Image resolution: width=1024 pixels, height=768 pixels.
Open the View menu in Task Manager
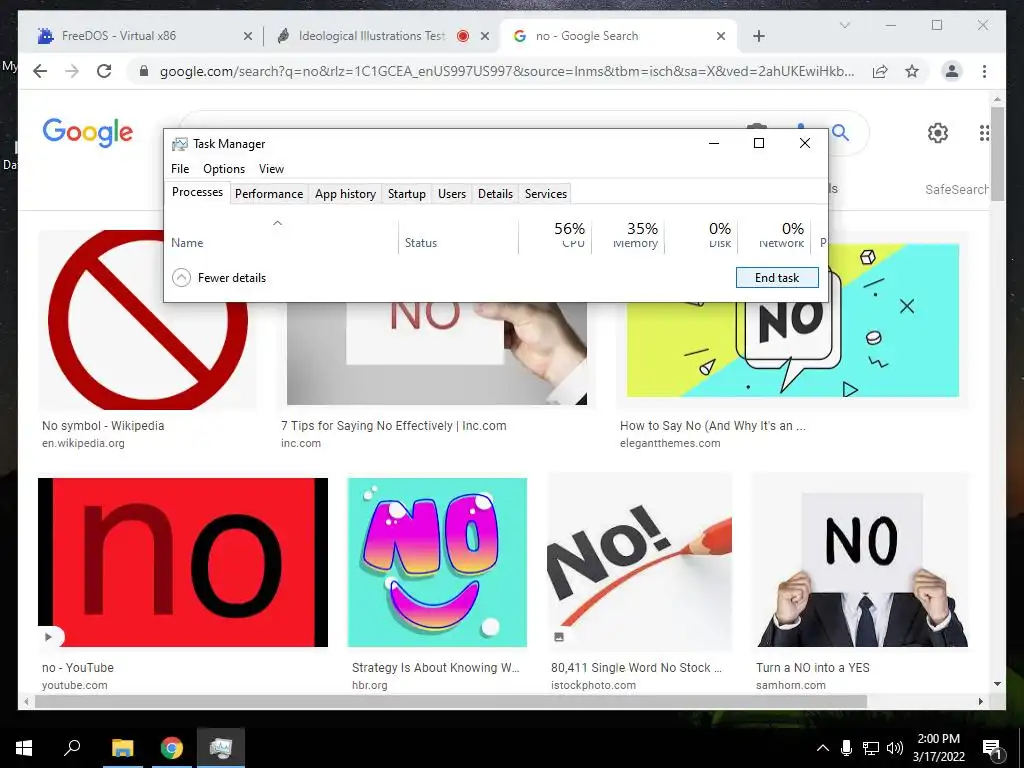tap(271, 168)
